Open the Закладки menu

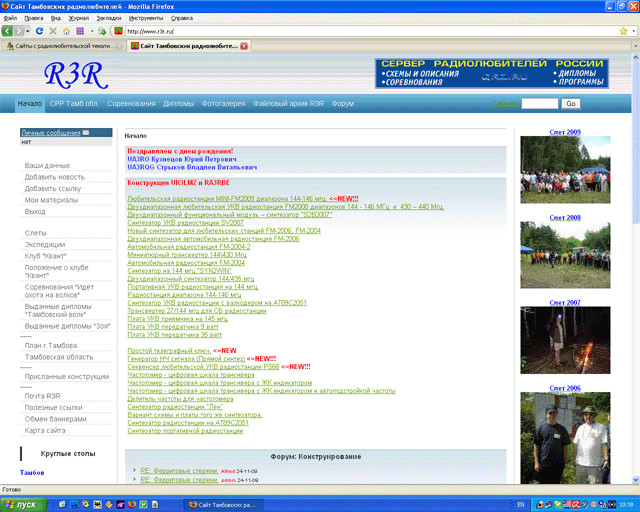pos(109,18)
